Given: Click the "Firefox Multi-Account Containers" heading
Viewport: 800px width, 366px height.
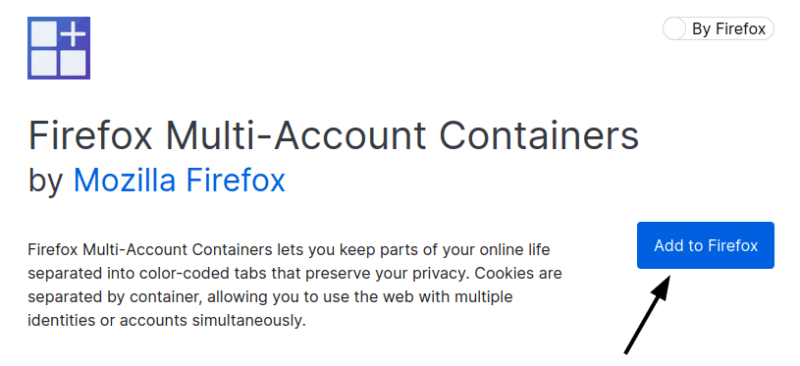Looking at the screenshot, I should pos(333,136).
